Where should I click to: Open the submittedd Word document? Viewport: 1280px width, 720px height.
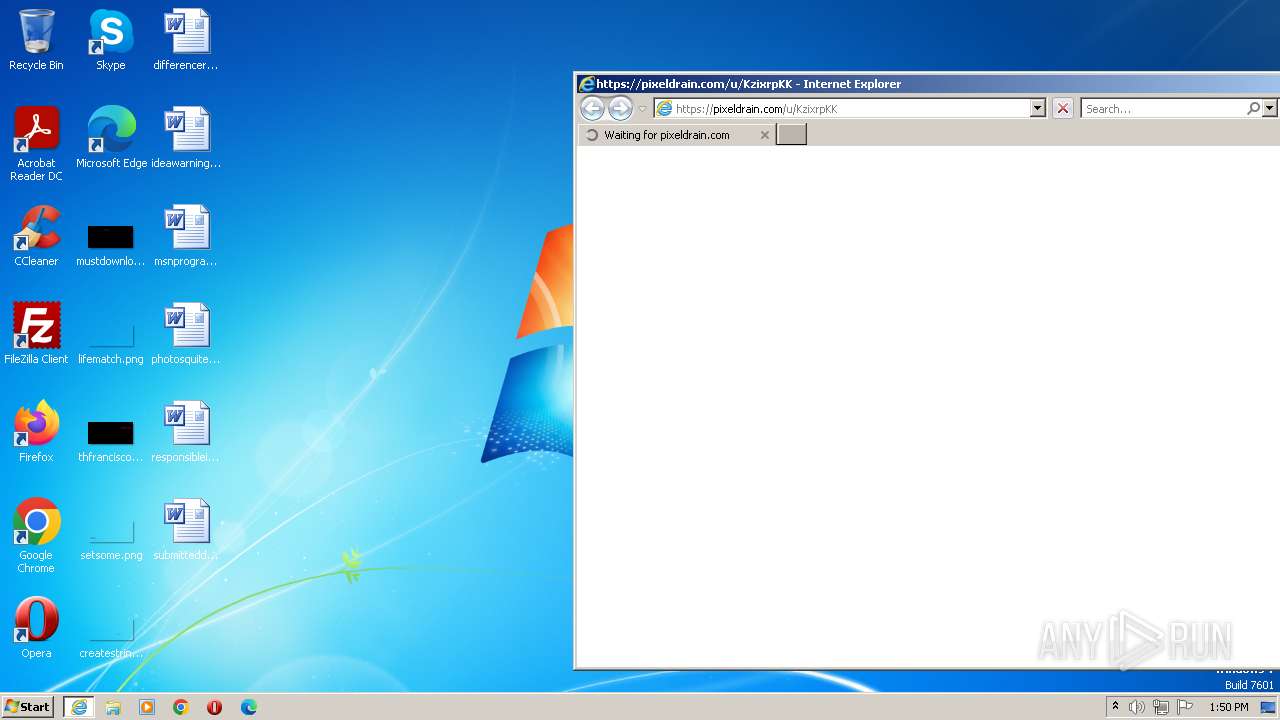click(x=186, y=530)
